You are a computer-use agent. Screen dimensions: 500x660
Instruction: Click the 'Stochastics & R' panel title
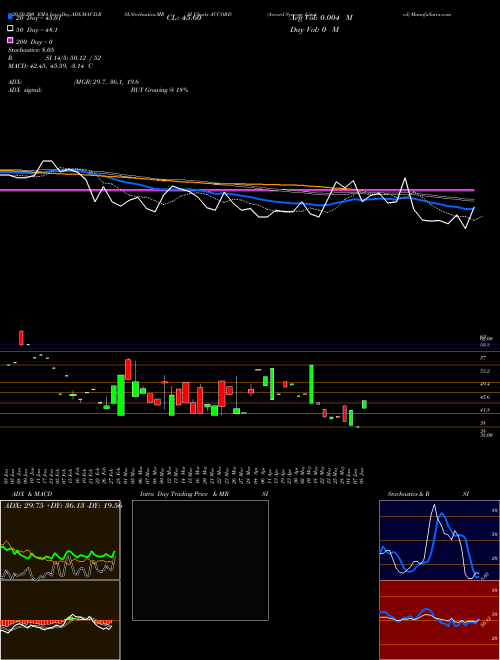pyautogui.click(x=408, y=494)
